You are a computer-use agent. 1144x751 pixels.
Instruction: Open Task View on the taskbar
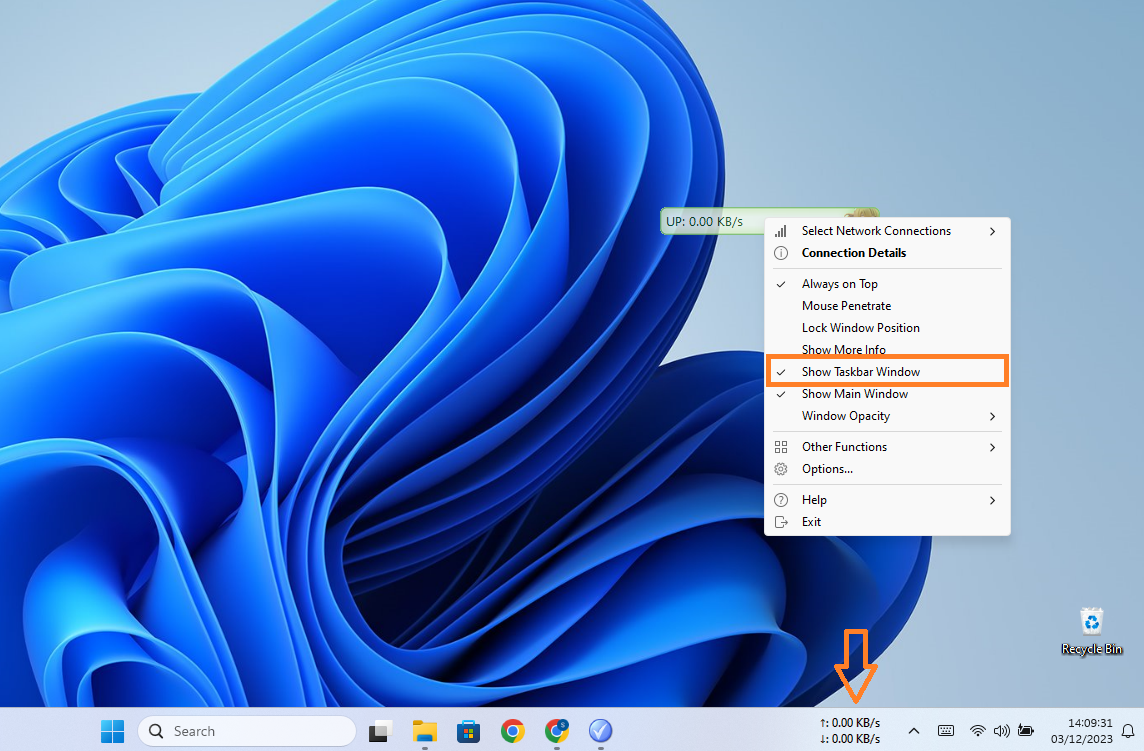pos(380,731)
